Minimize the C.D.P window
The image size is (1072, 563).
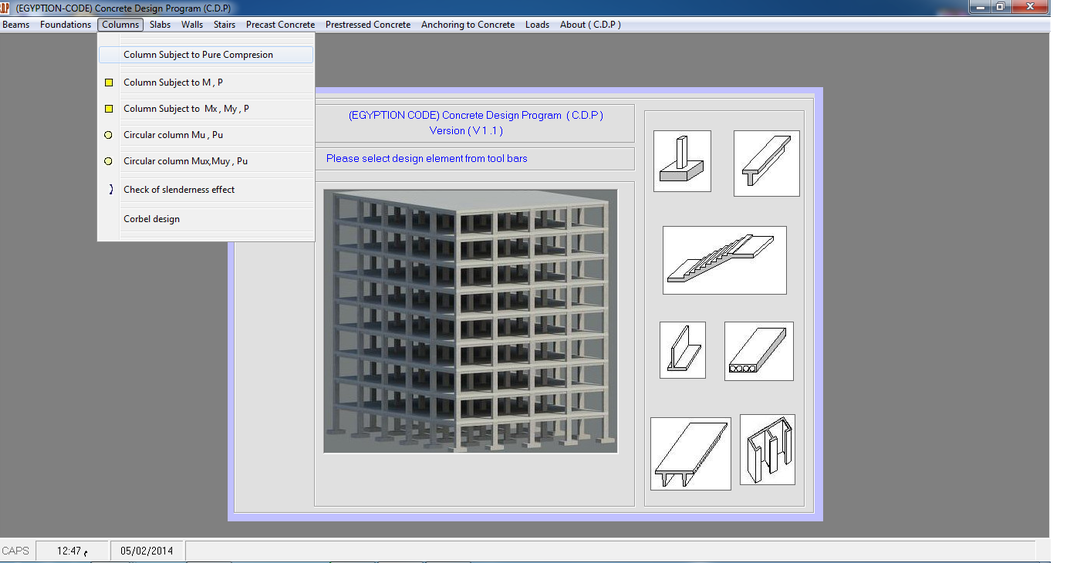pos(979,7)
